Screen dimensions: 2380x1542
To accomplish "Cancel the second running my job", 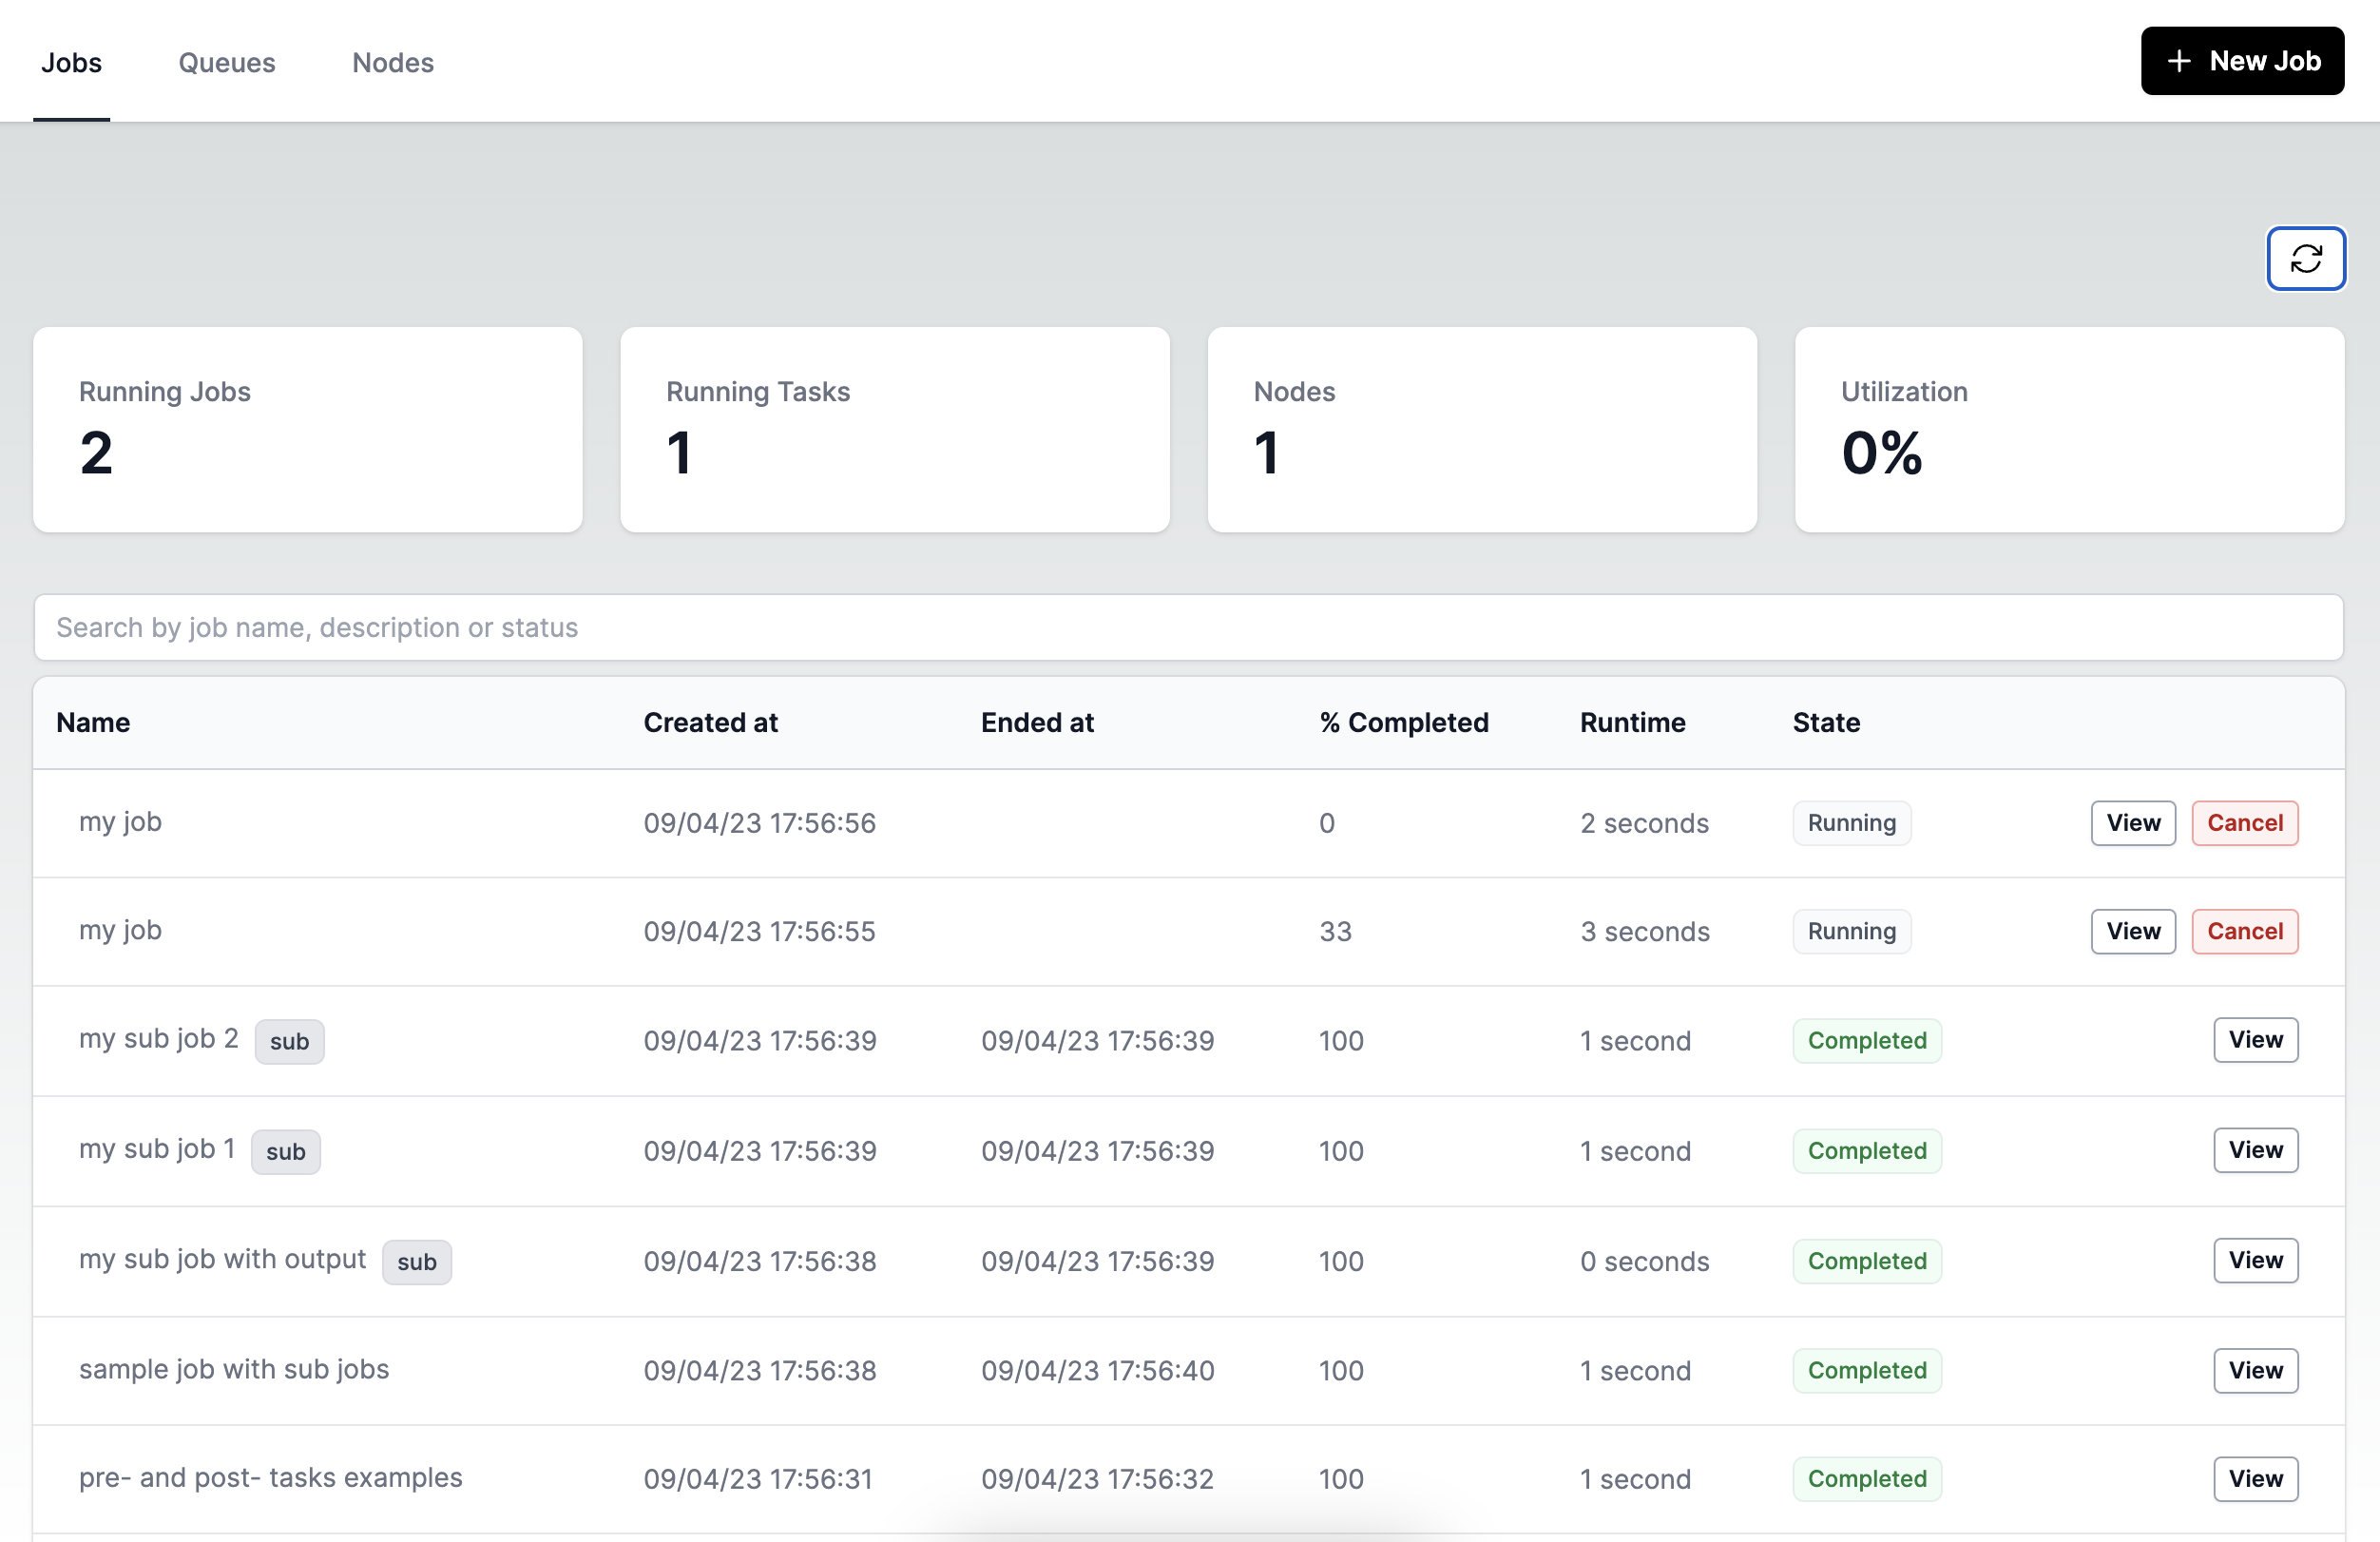I will pos(2245,932).
